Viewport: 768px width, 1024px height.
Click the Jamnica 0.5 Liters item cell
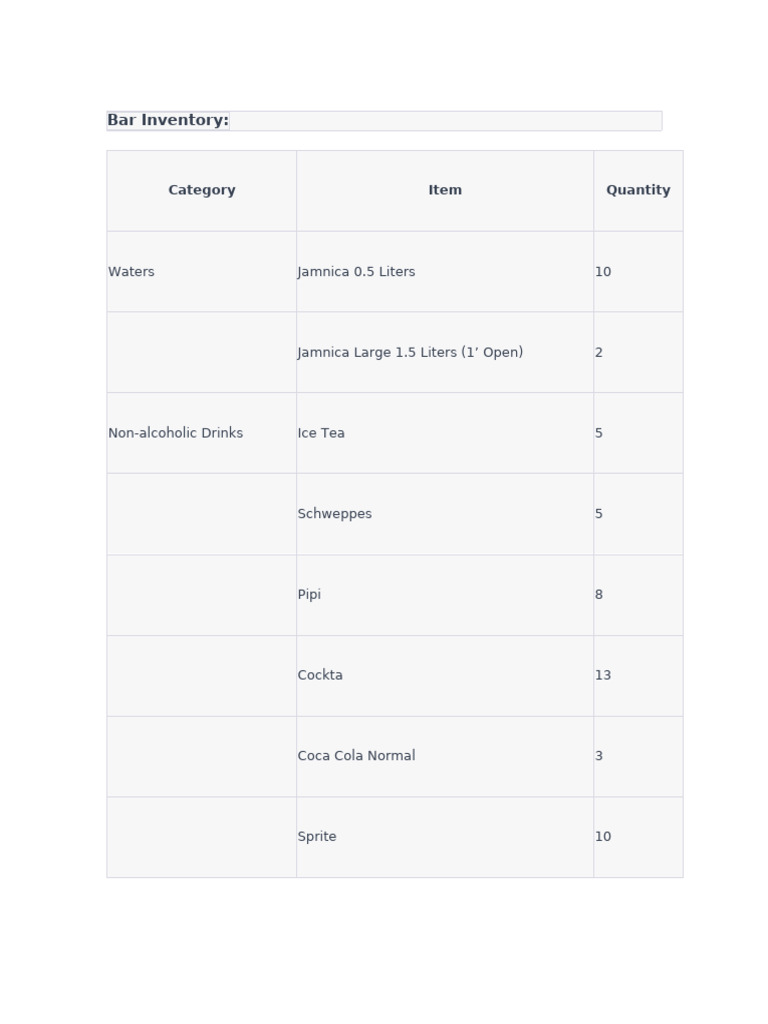coord(445,272)
